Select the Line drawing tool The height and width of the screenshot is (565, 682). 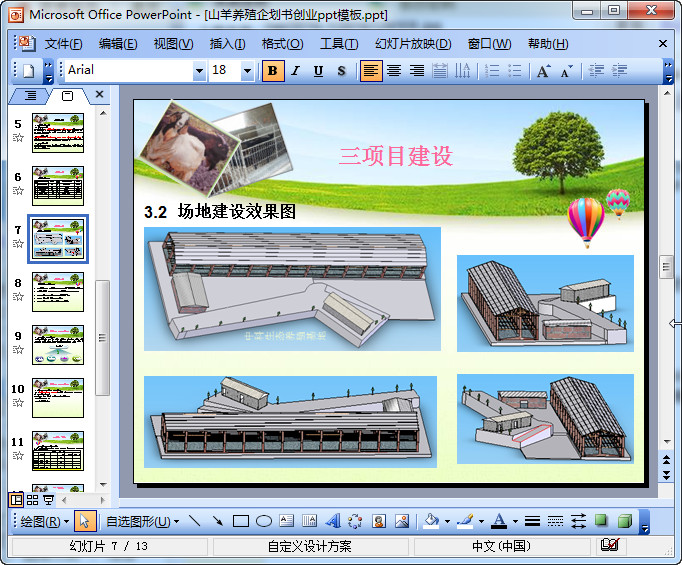pos(194,521)
